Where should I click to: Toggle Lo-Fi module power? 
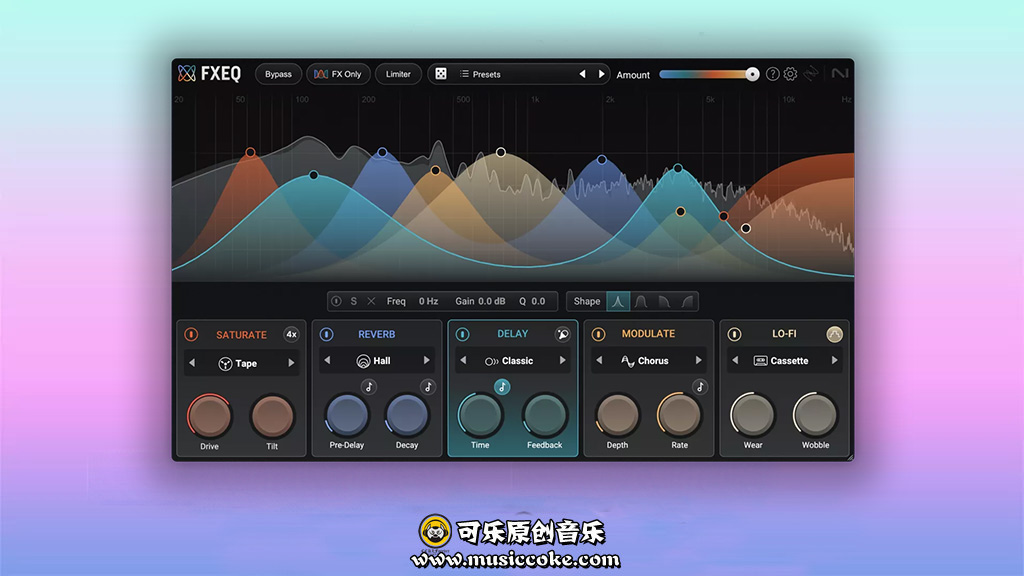pyautogui.click(x=734, y=334)
